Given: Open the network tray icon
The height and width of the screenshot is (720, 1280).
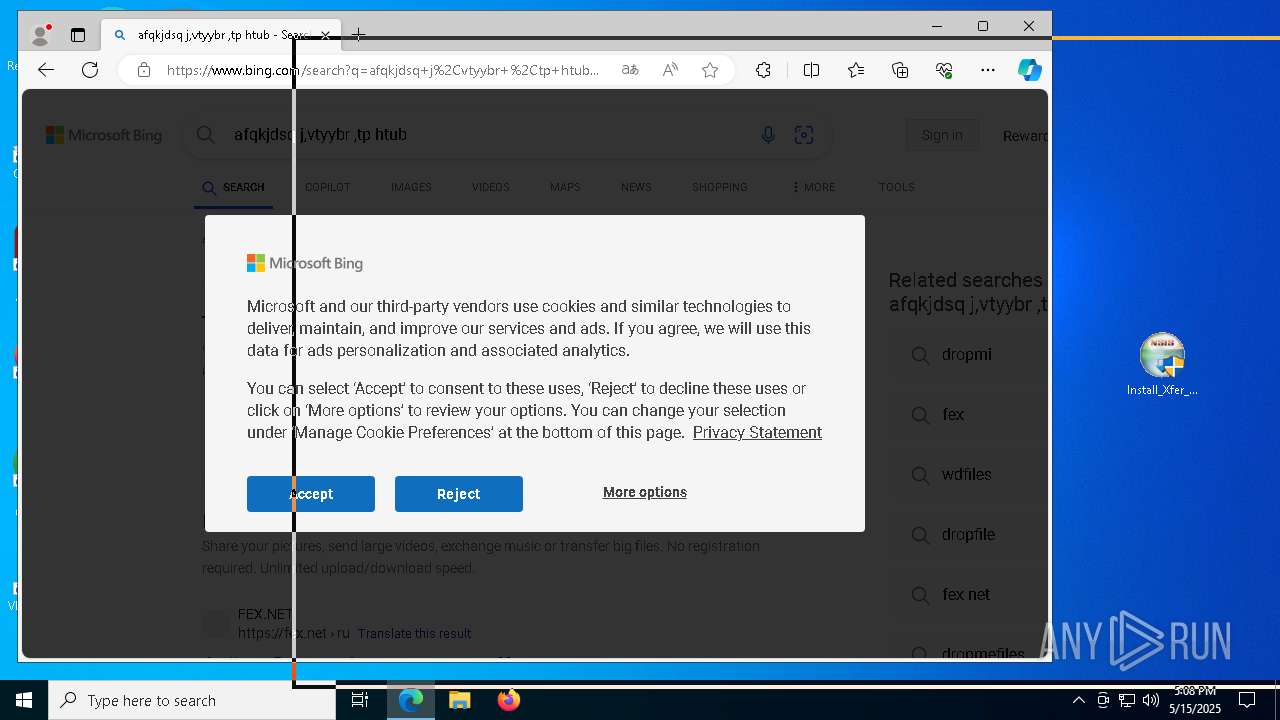Looking at the screenshot, I should point(1127,700).
